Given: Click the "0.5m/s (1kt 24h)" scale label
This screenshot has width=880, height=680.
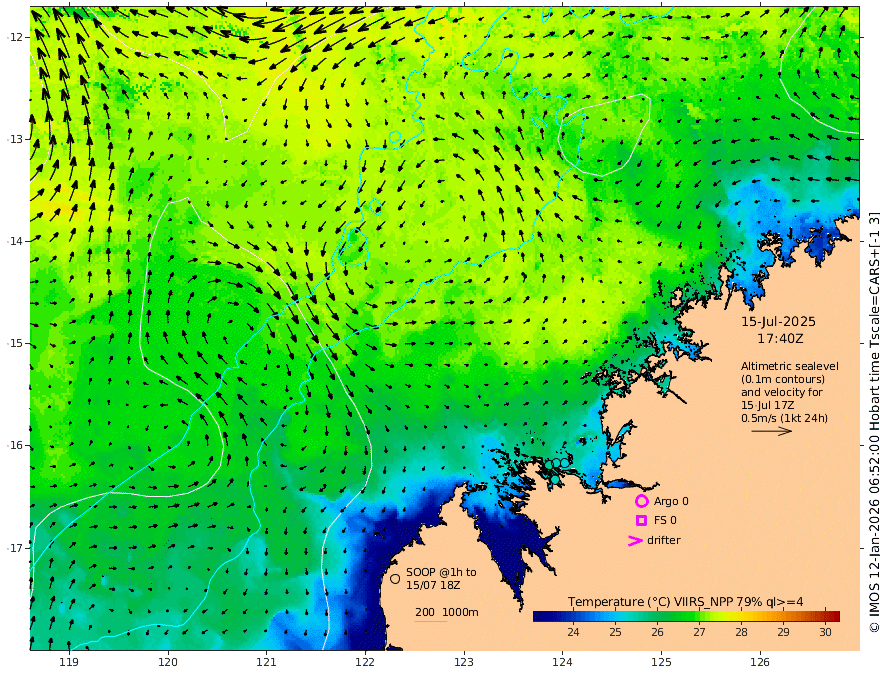Looking at the screenshot, I should [x=785, y=418].
